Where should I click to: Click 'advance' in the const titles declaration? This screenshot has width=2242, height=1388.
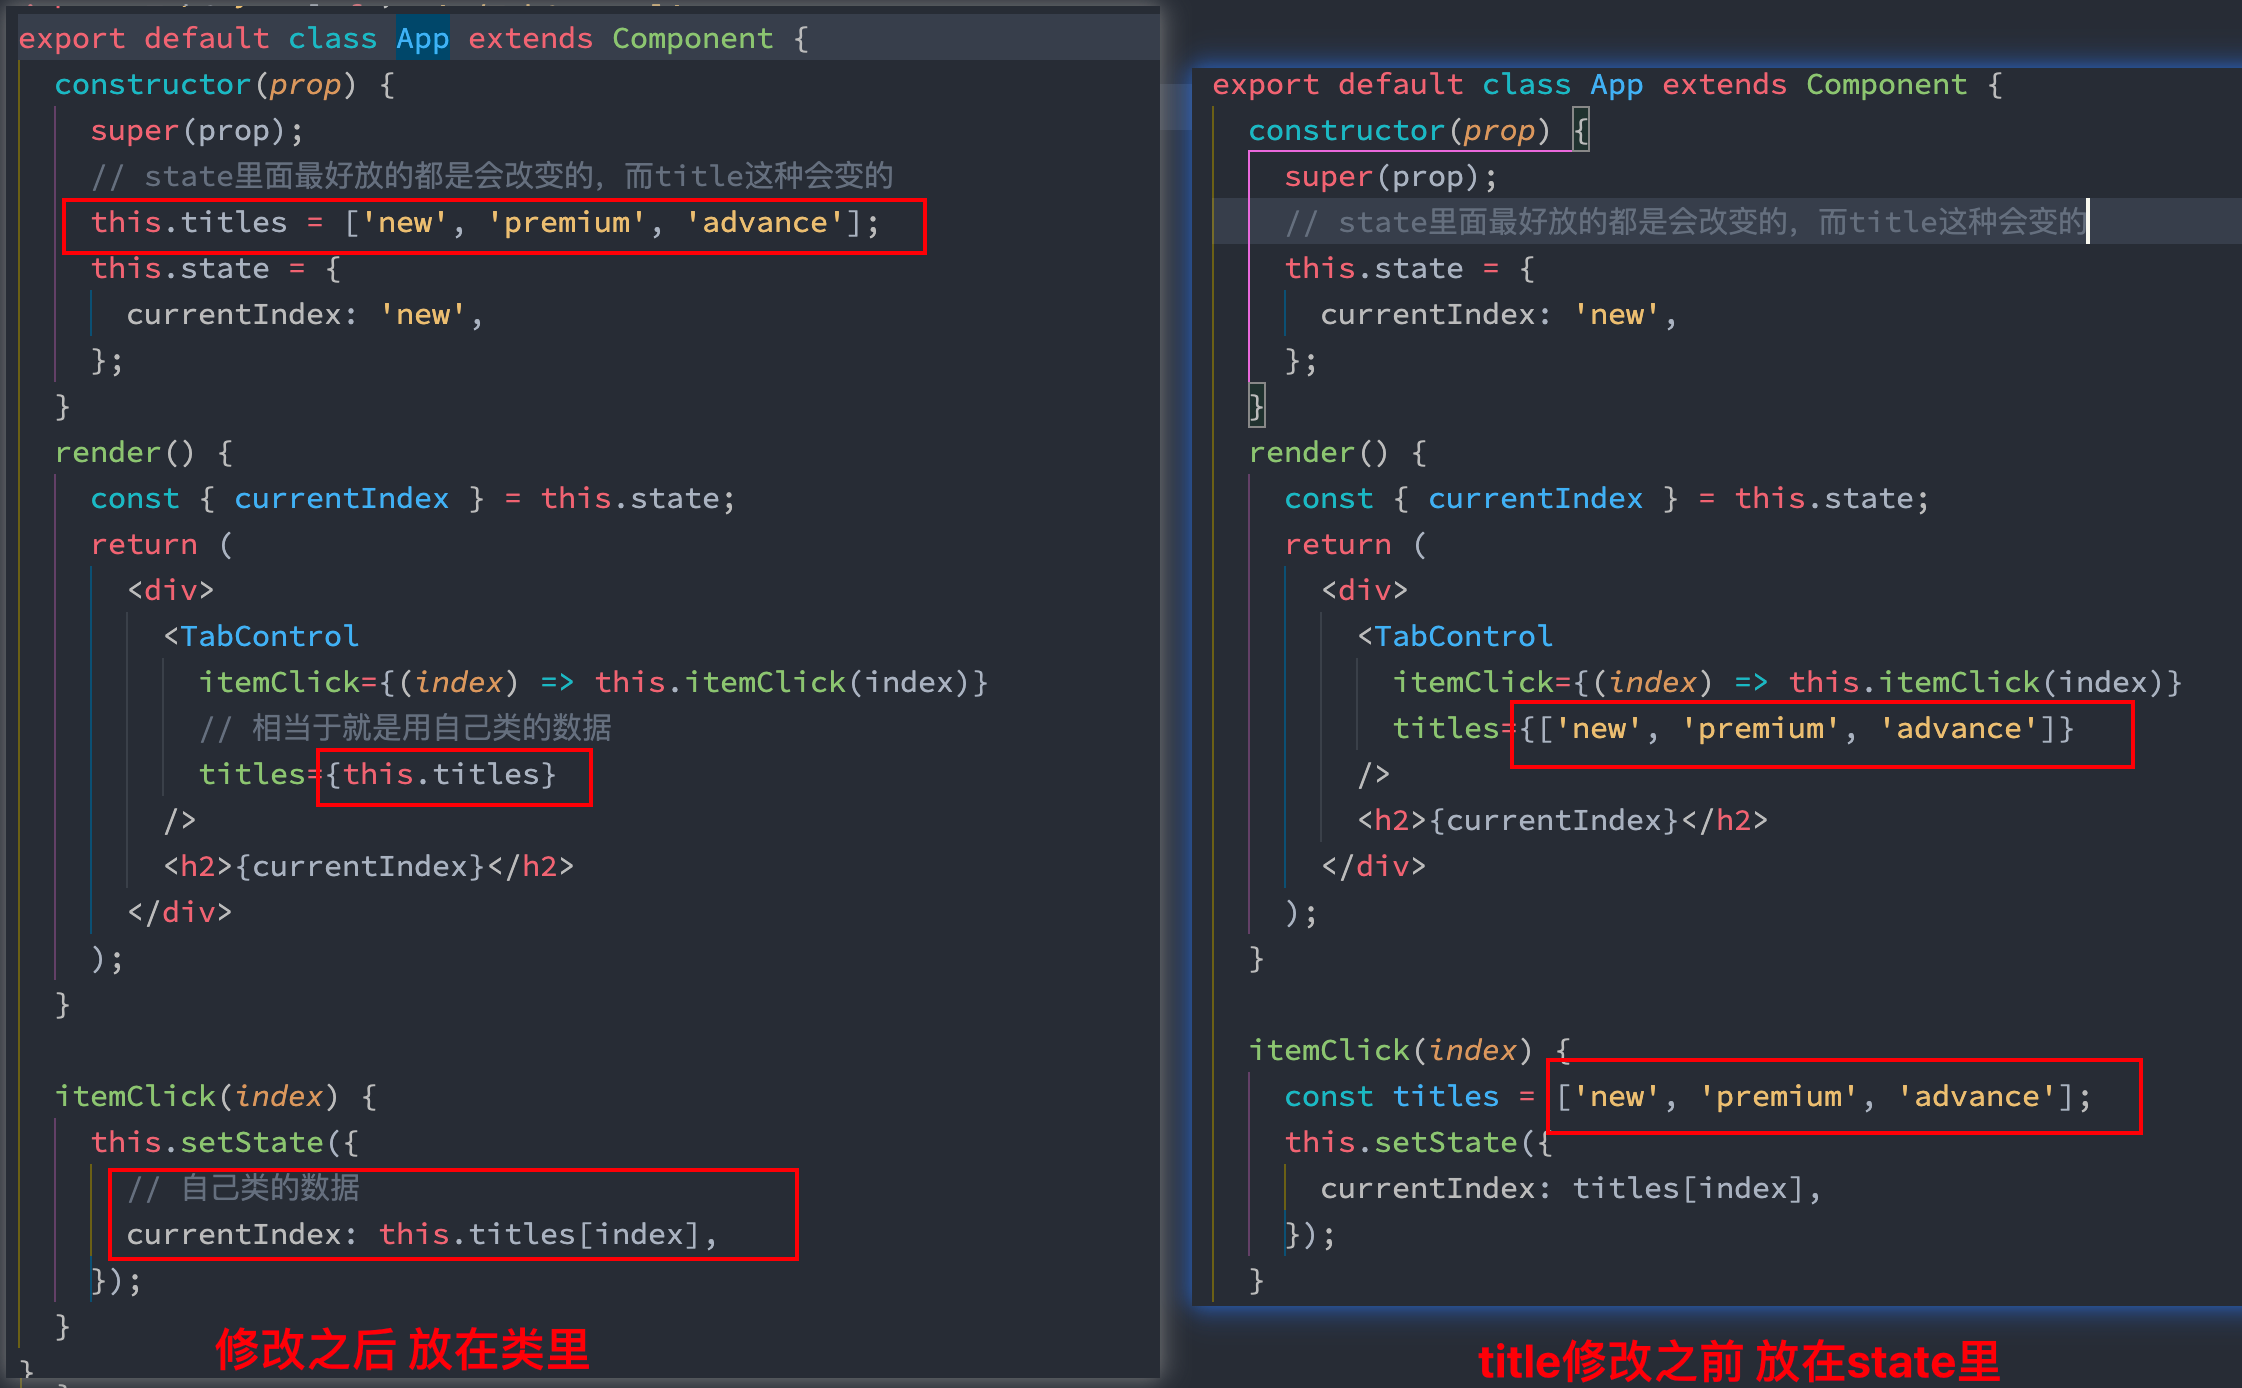click(1976, 1096)
